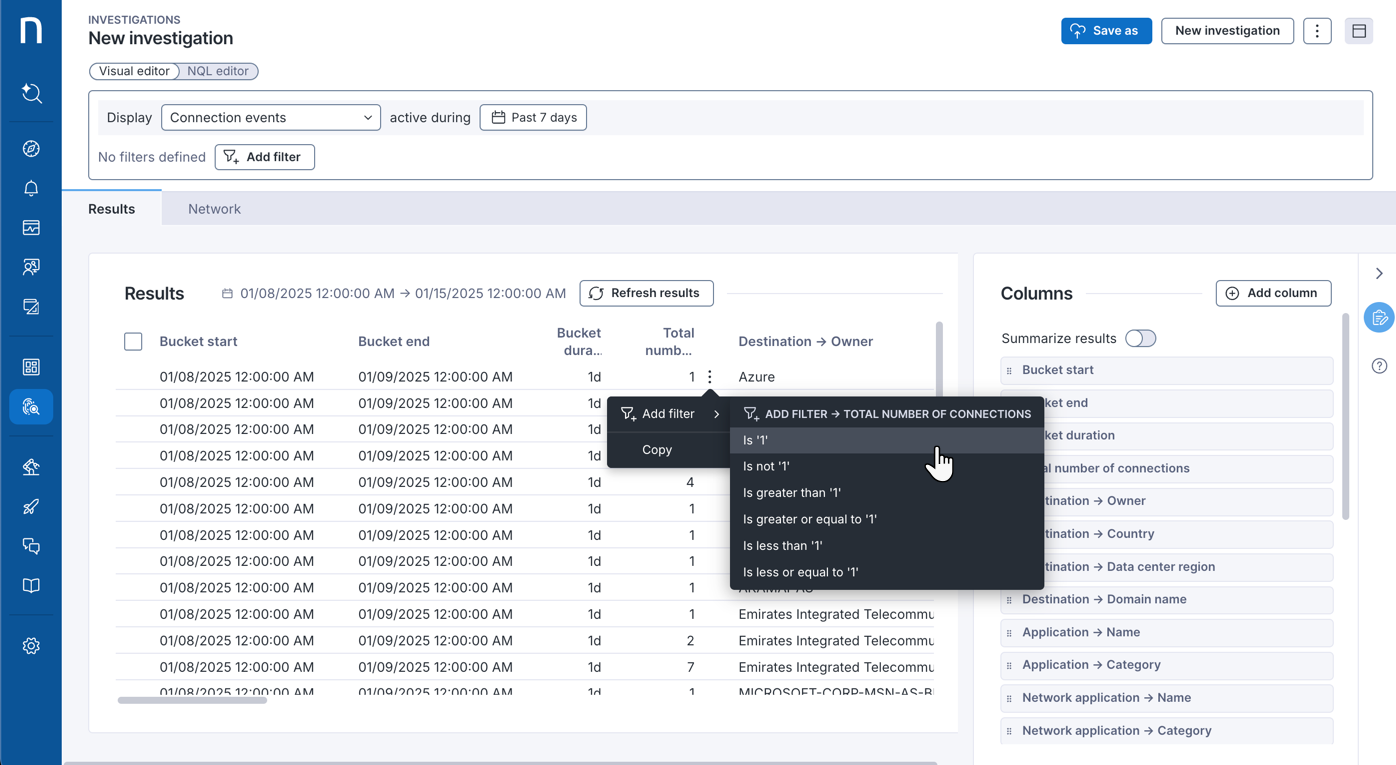Switch to the NQL editor mode
The width and height of the screenshot is (1396, 765).
[218, 71]
